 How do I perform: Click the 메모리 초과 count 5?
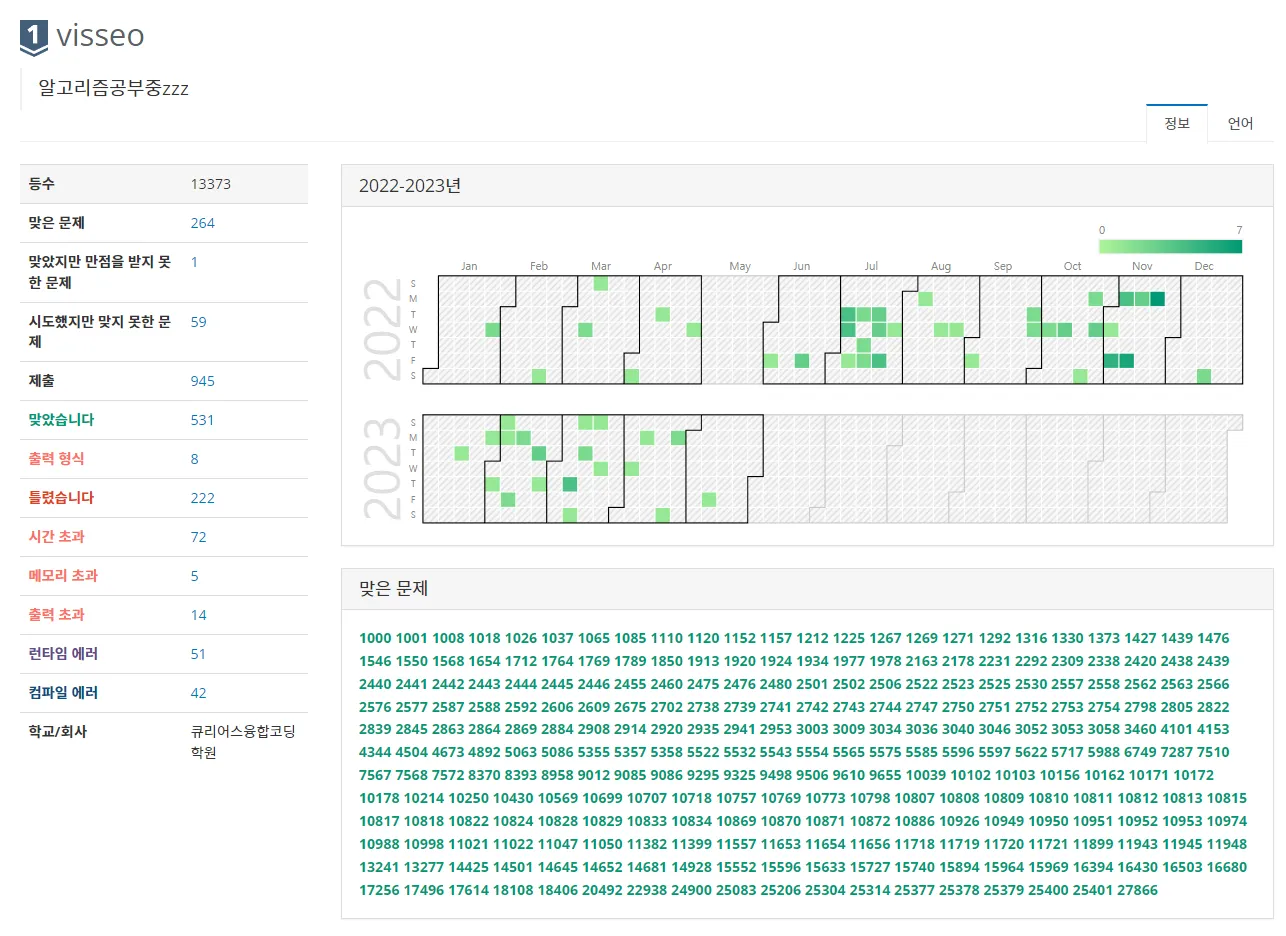(194, 576)
